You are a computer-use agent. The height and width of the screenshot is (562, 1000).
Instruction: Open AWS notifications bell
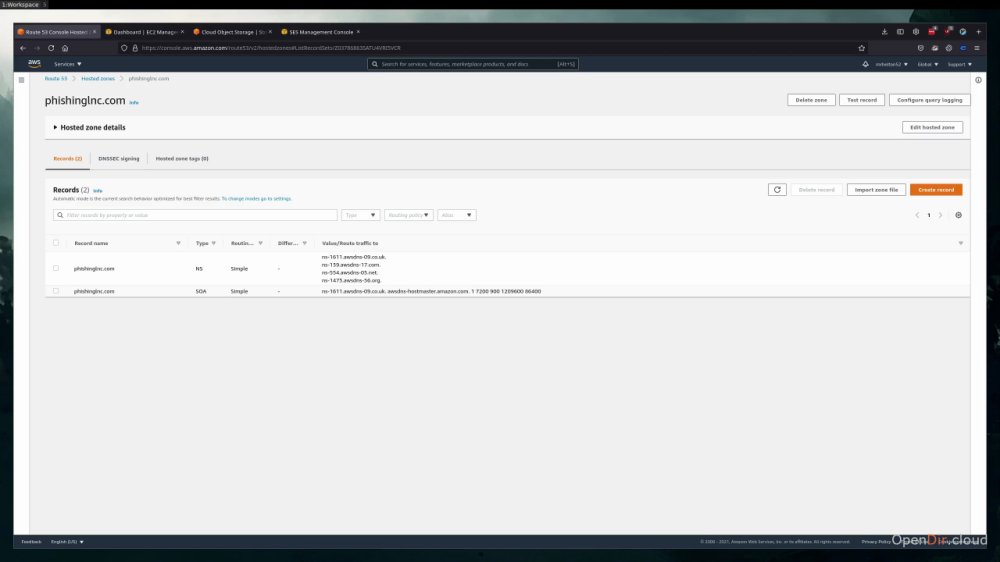(865, 64)
